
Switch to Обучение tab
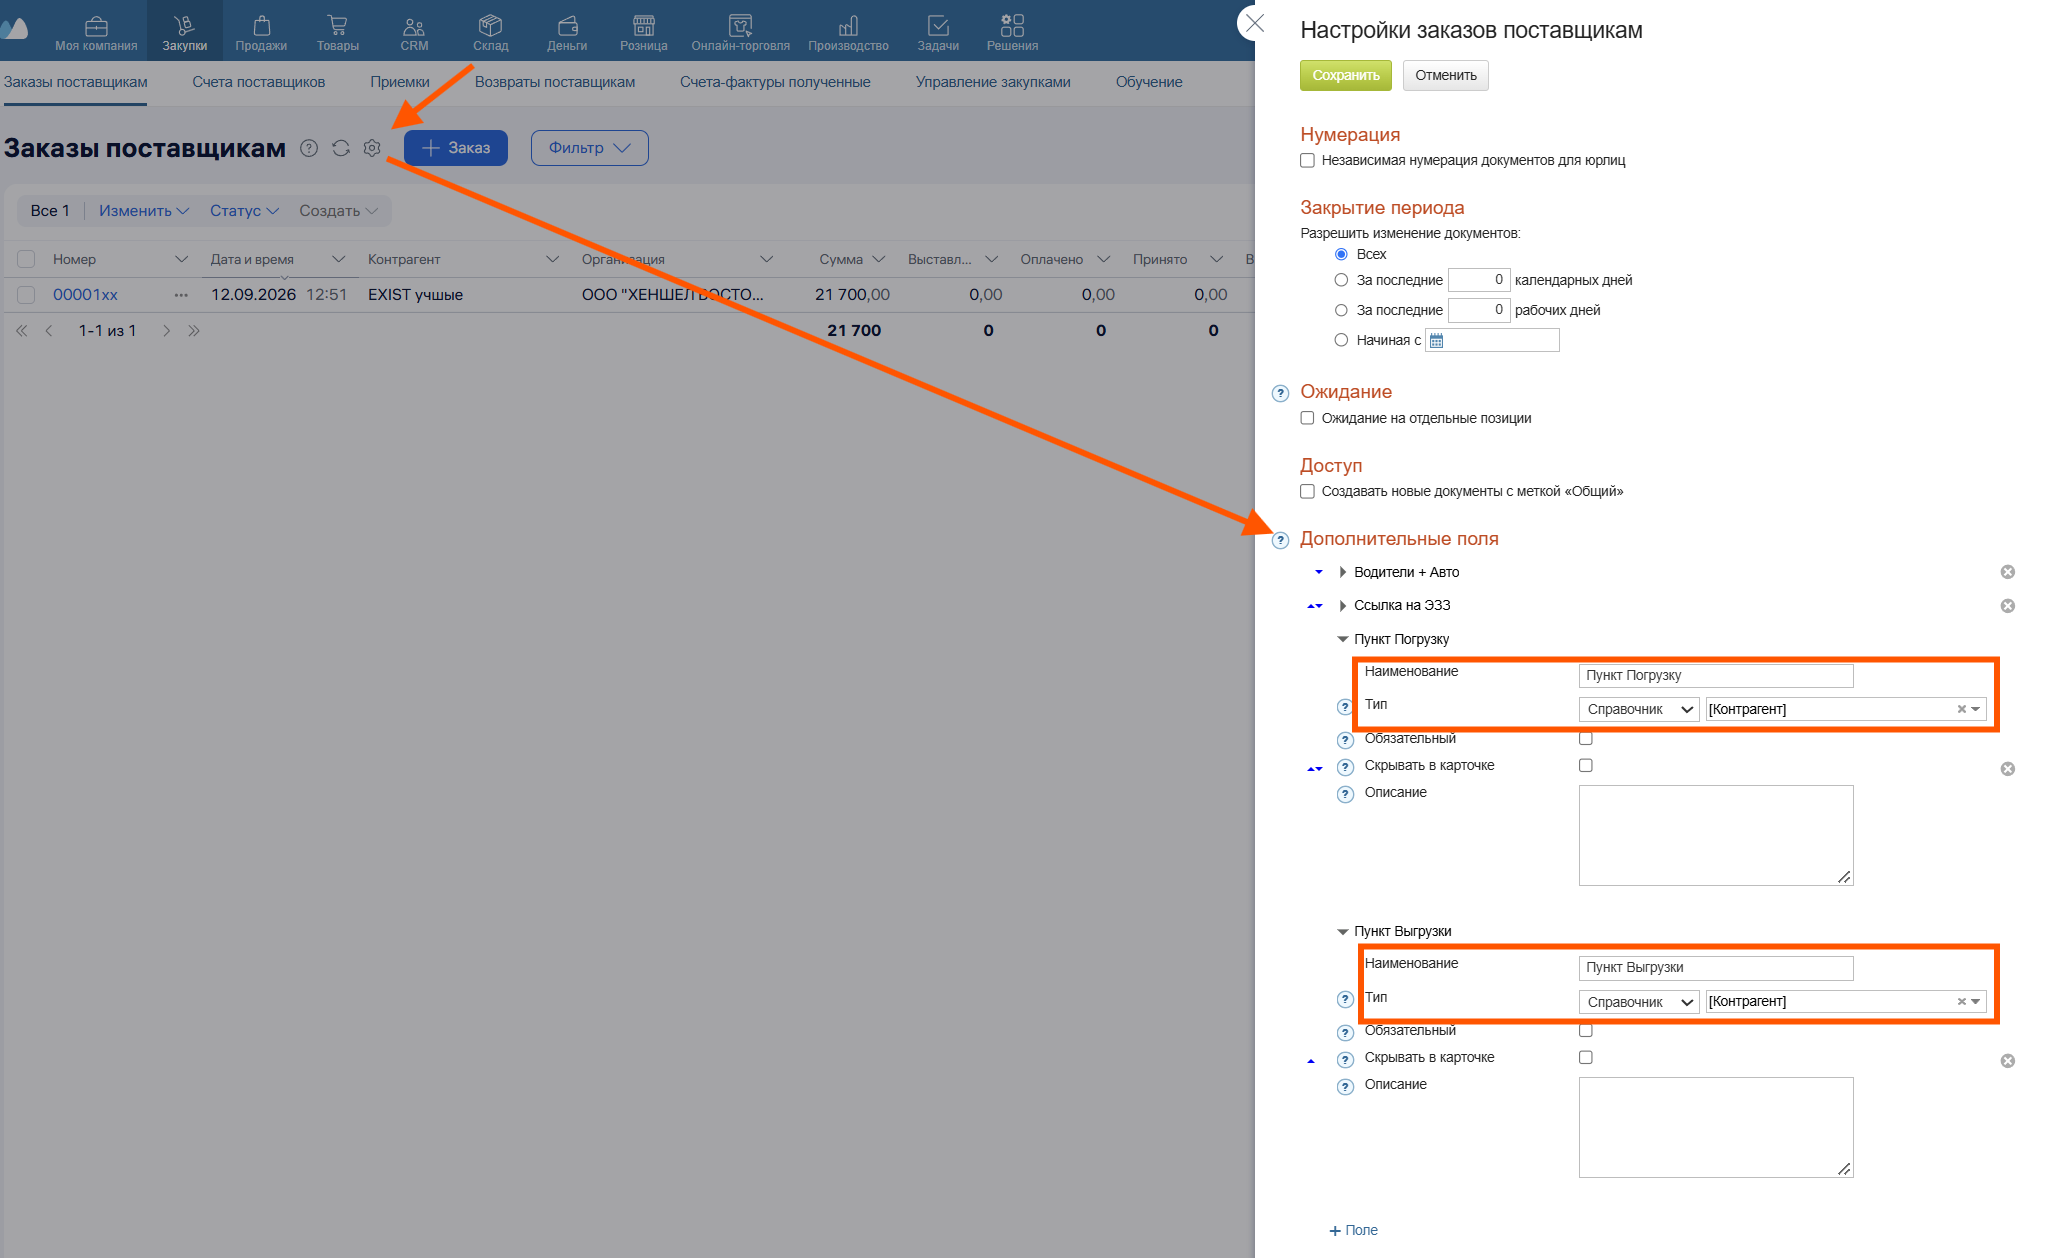(1149, 82)
